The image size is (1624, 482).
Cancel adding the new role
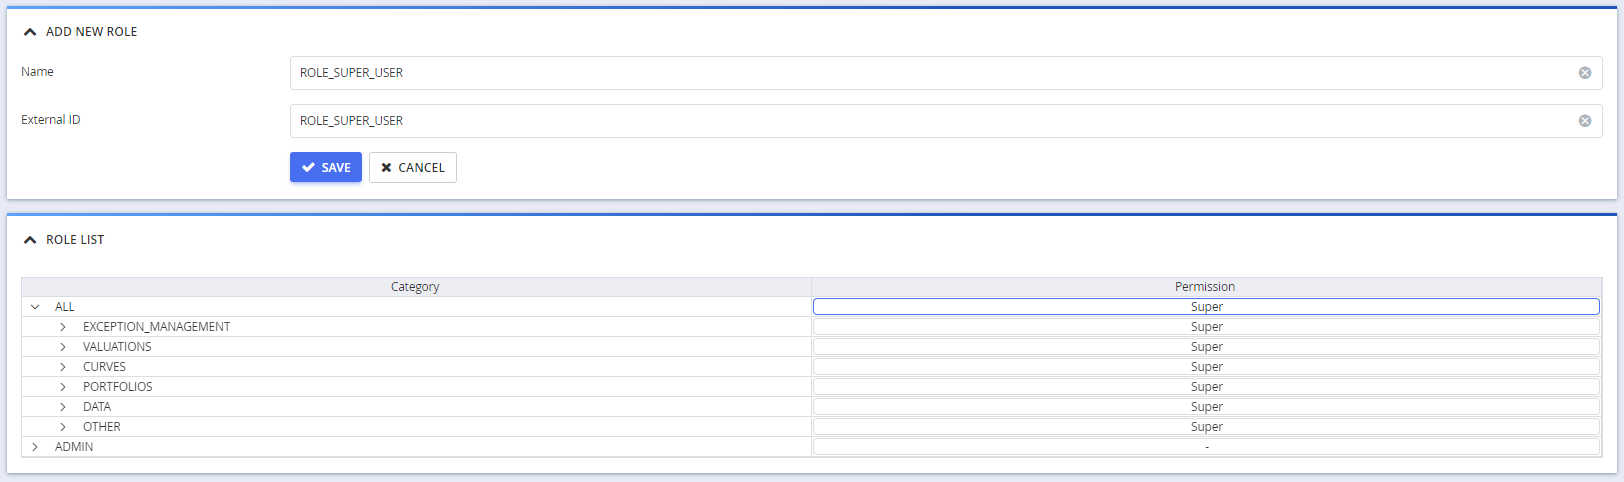413,168
